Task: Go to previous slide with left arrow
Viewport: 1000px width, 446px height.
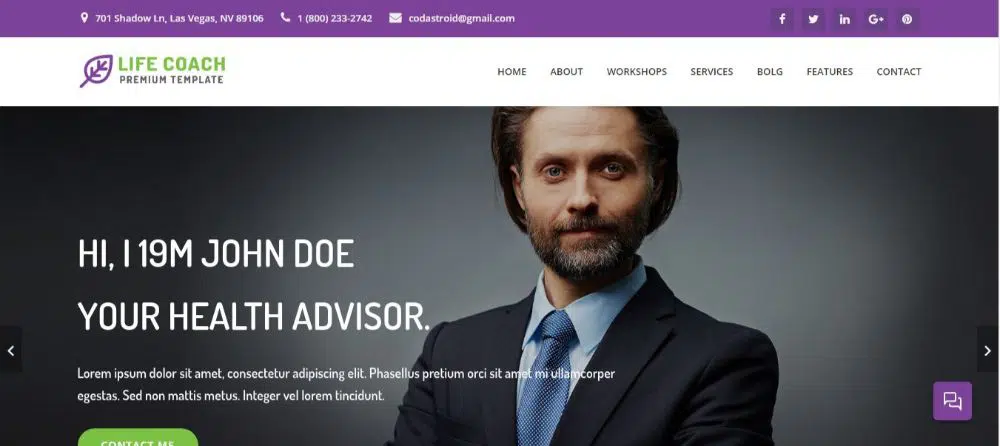Action: pos(11,350)
